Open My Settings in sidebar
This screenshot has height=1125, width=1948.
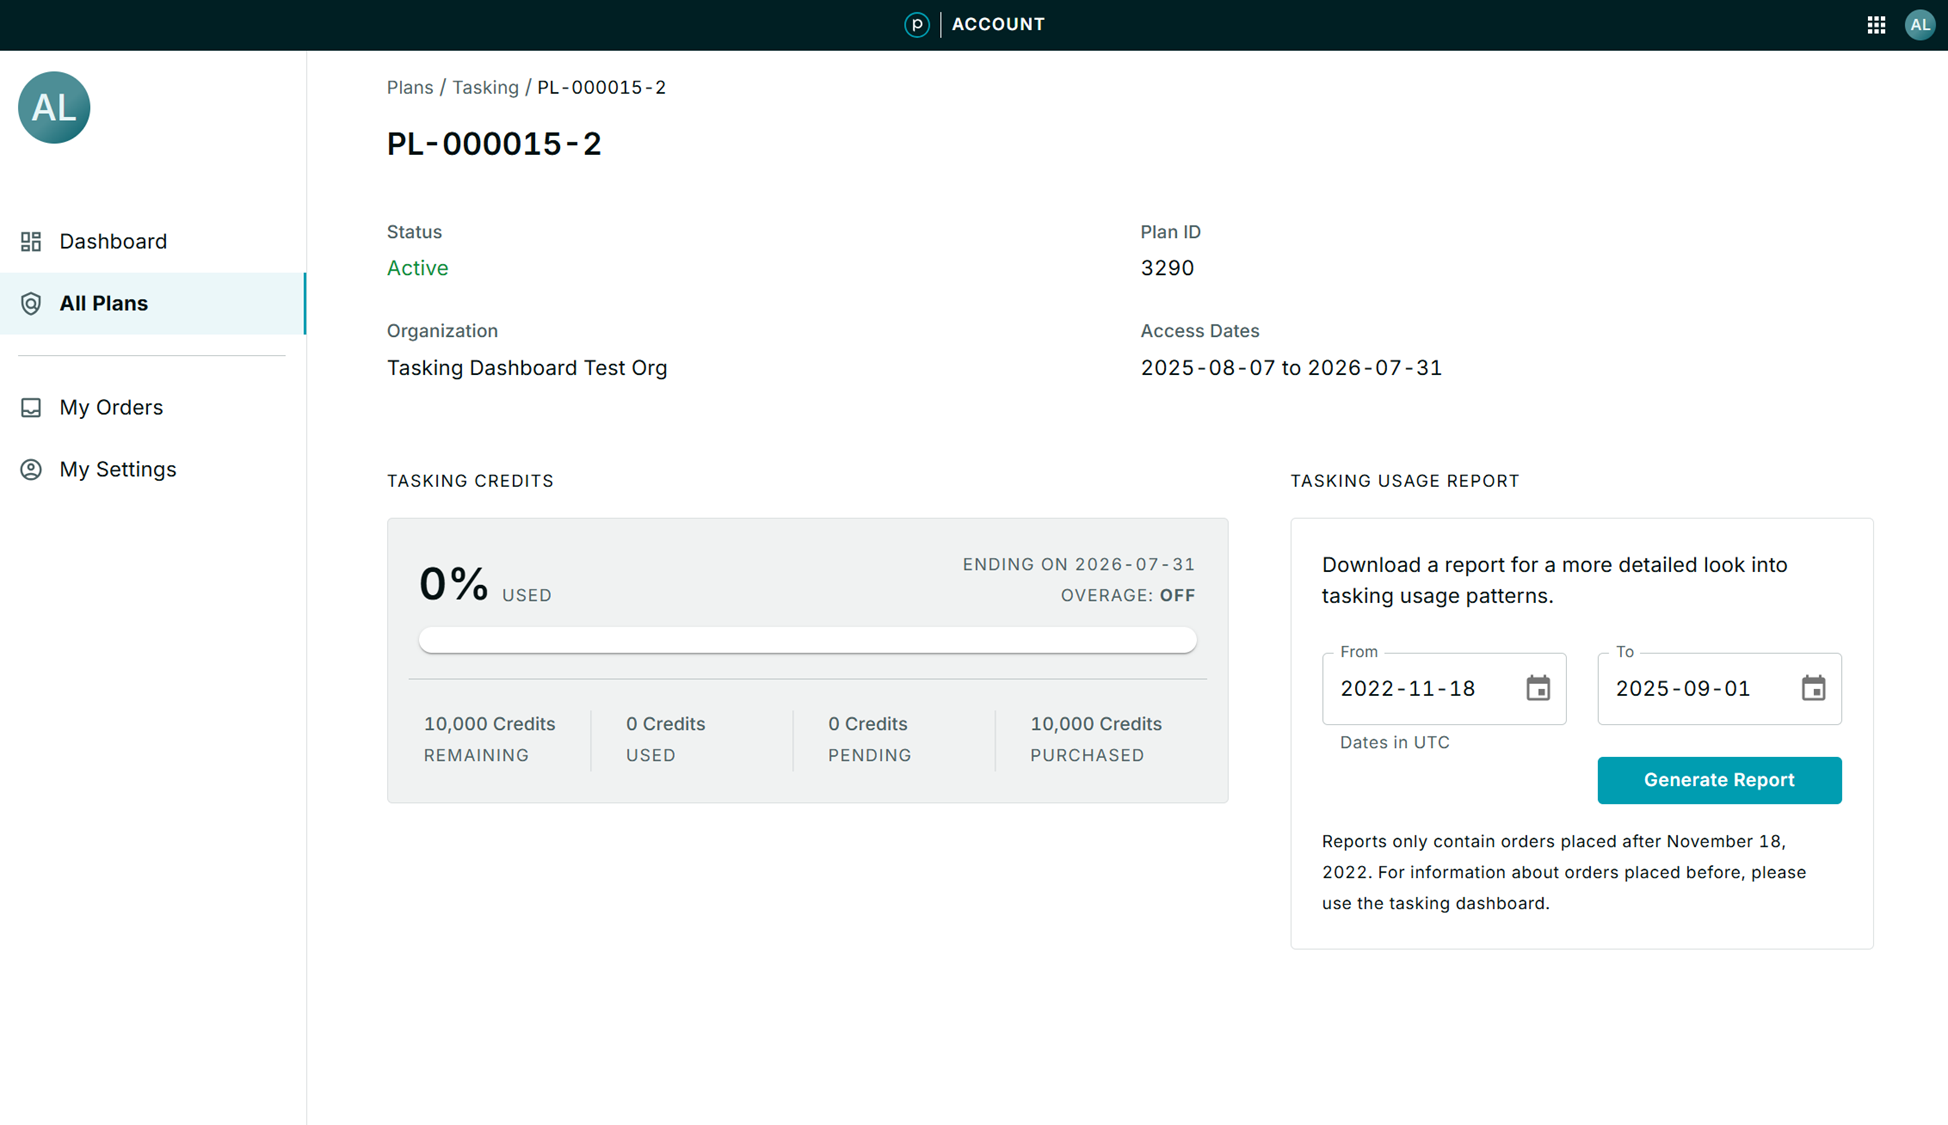pos(118,469)
